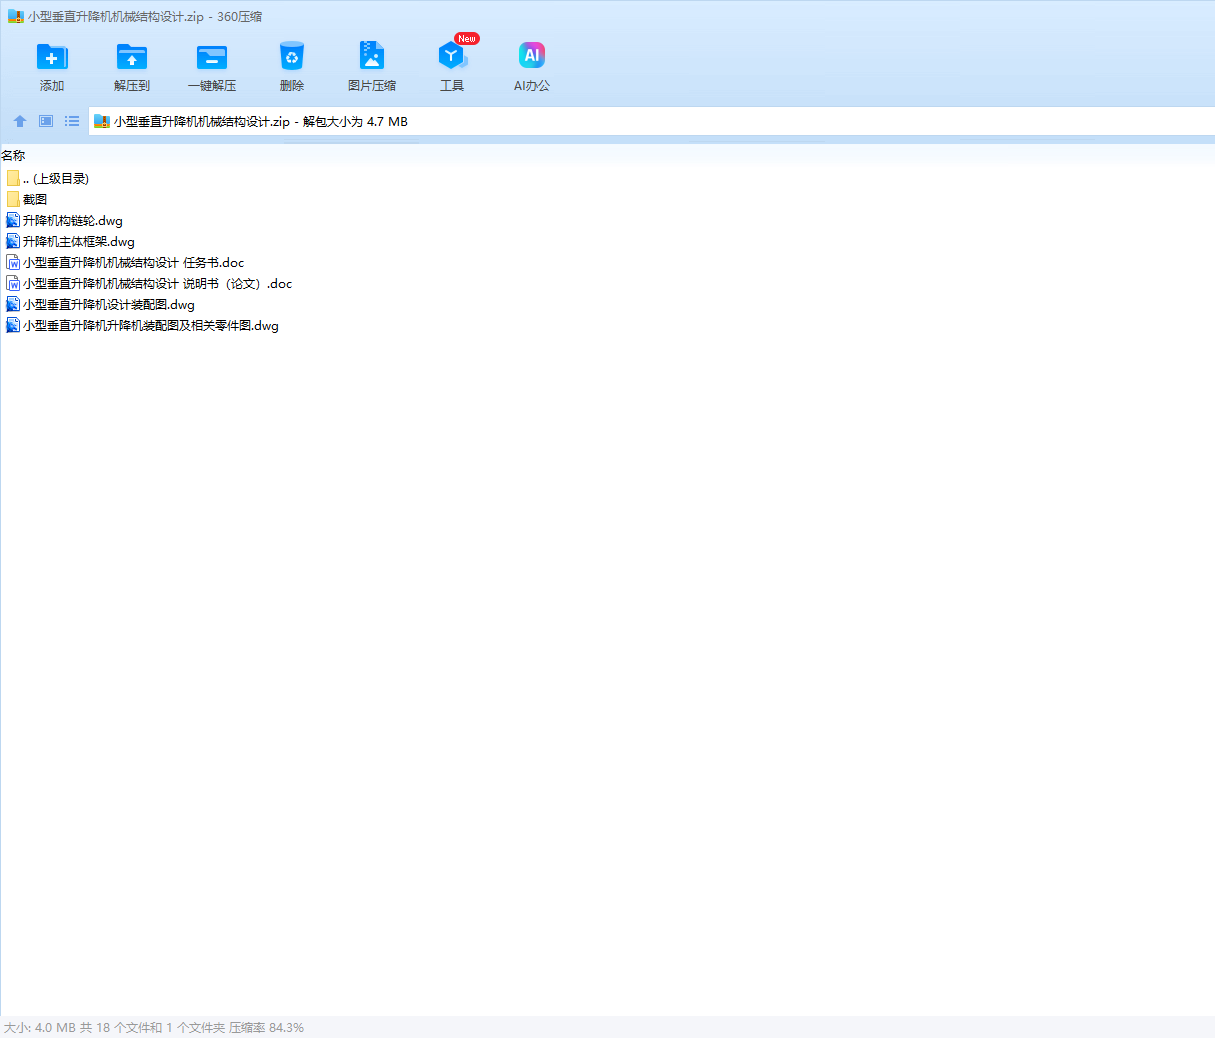Click the 解压到 (Extract to) icon

tap(132, 57)
